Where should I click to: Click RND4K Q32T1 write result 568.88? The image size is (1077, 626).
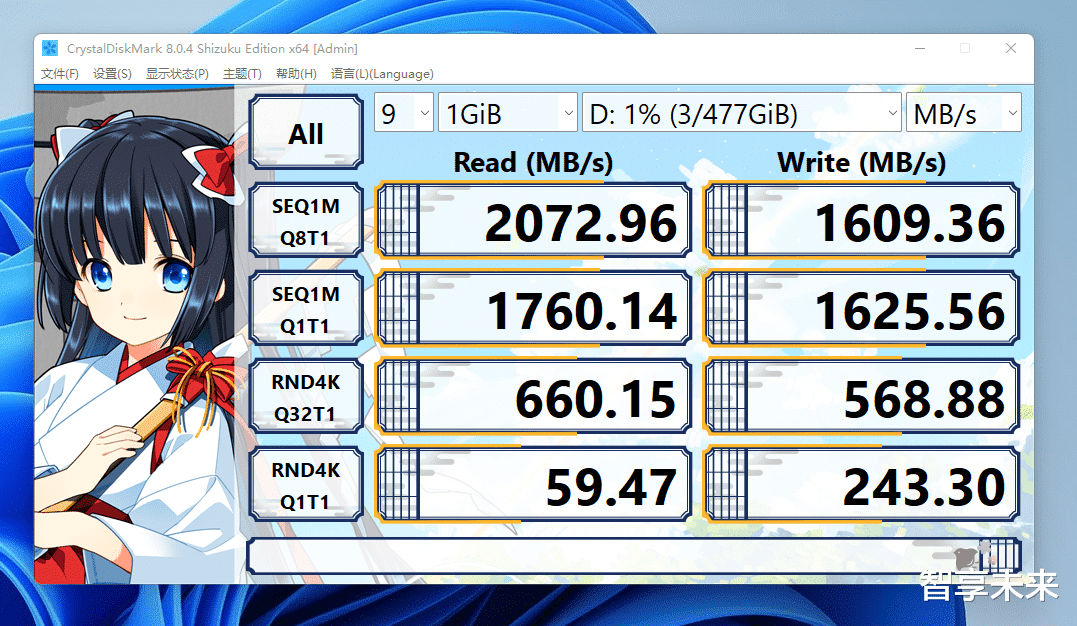[861, 396]
